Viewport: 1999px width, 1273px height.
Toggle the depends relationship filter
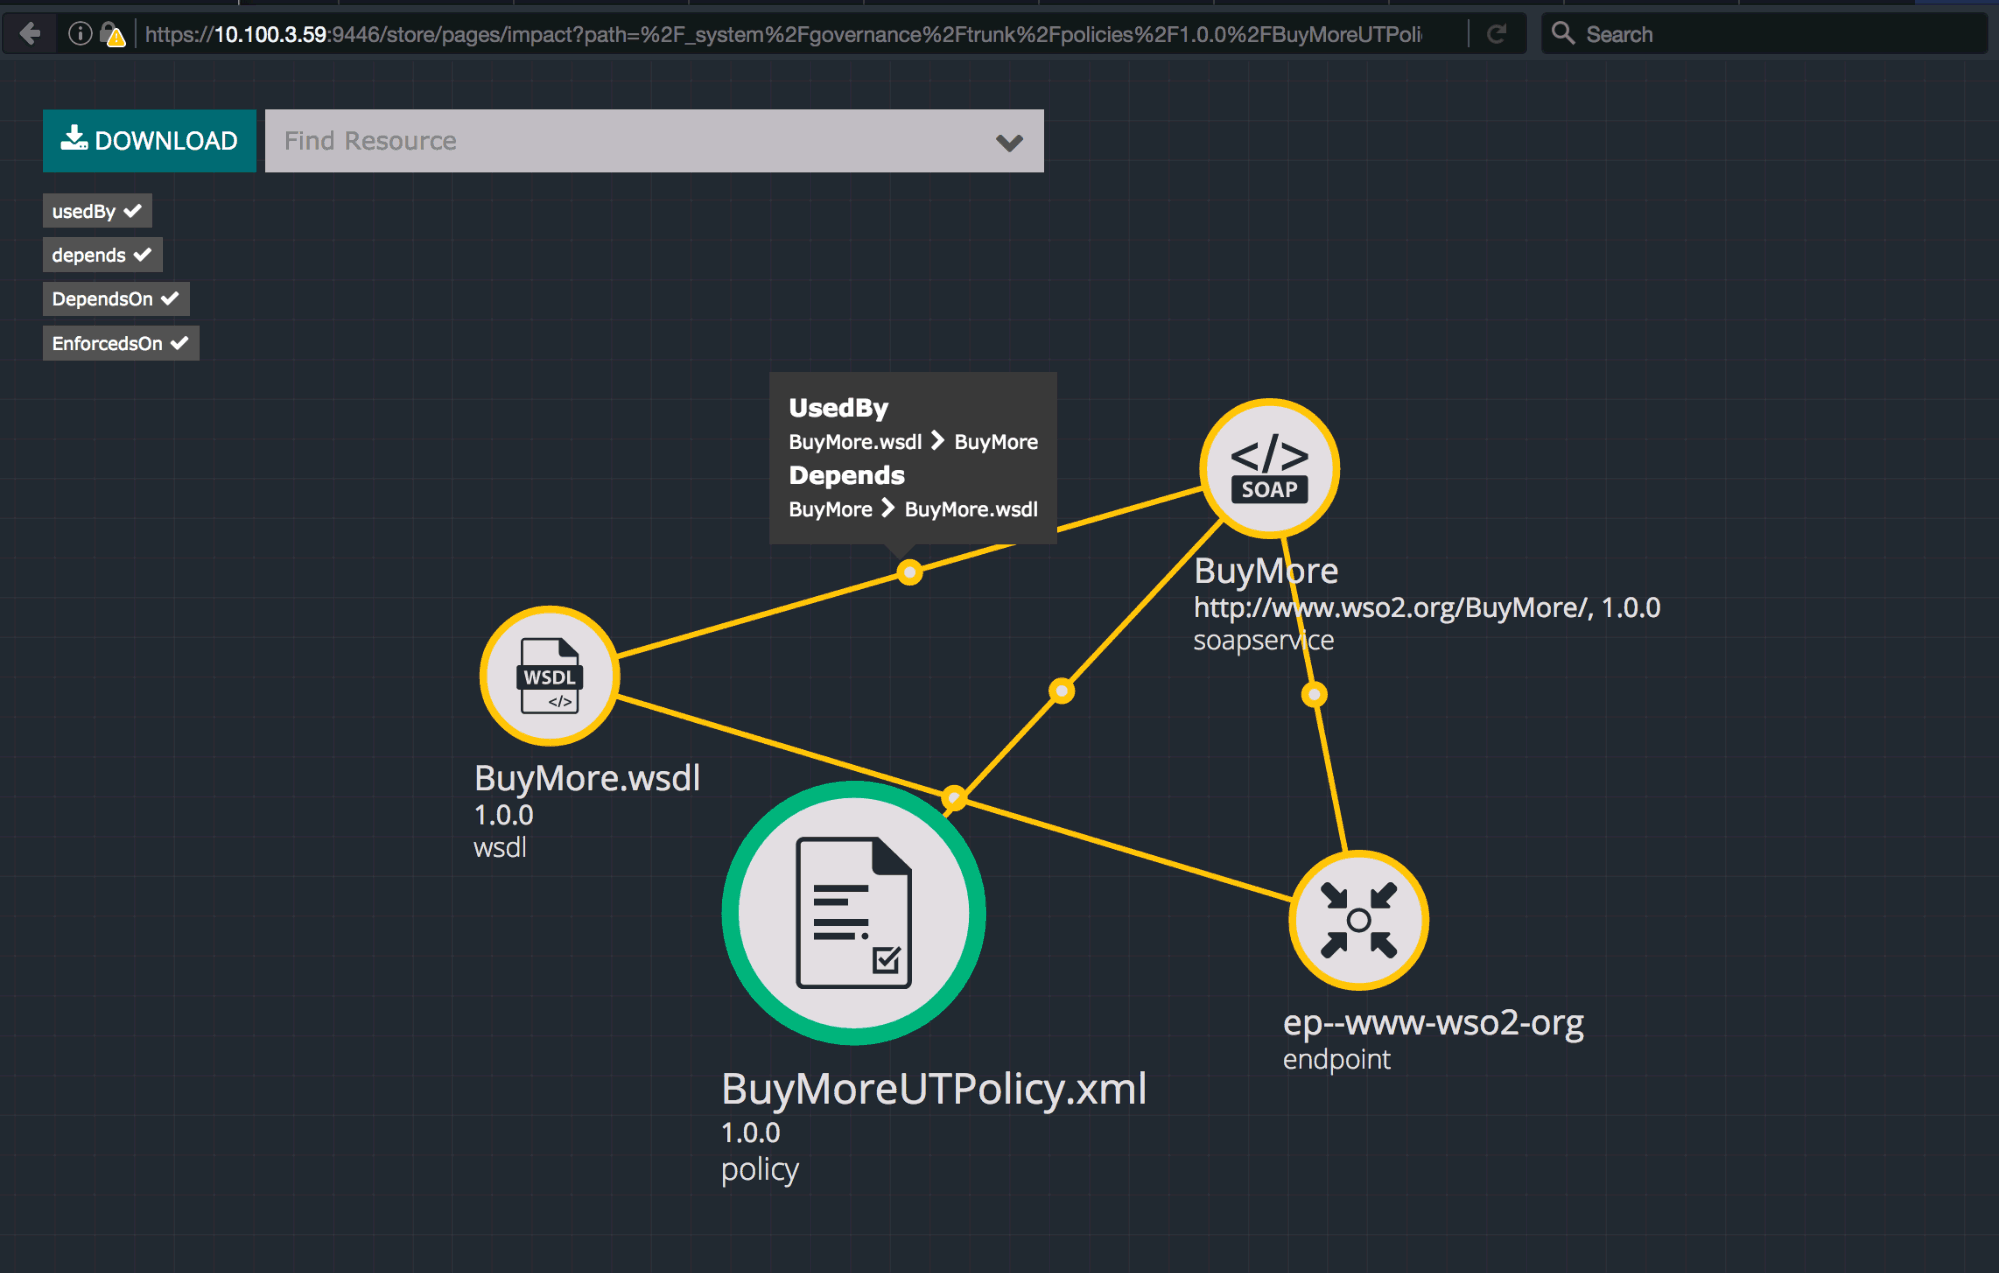[102, 255]
